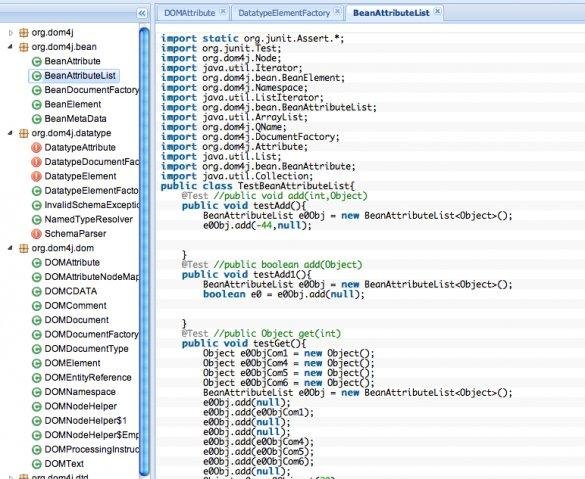Viewport: 585px width, 479px height.
Task: Click the org.dom4j.bean package icon
Action: pyautogui.click(x=24, y=47)
